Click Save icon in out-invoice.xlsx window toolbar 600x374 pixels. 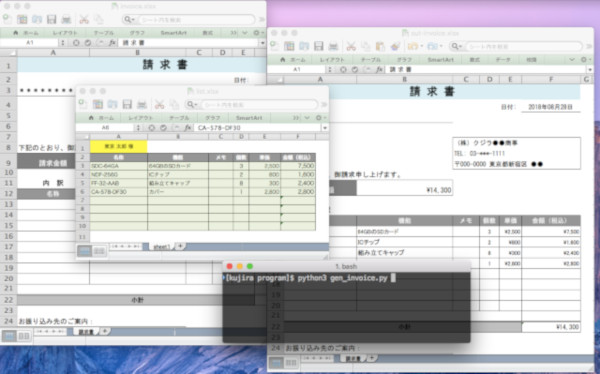tap(318, 46)
